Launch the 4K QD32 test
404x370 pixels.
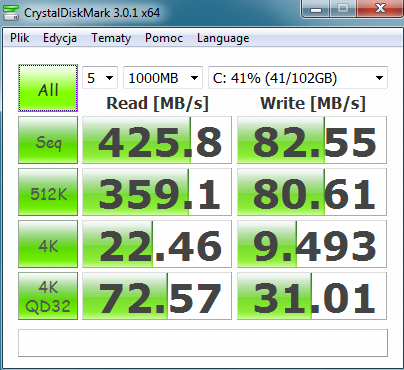[x=48, y=296]
